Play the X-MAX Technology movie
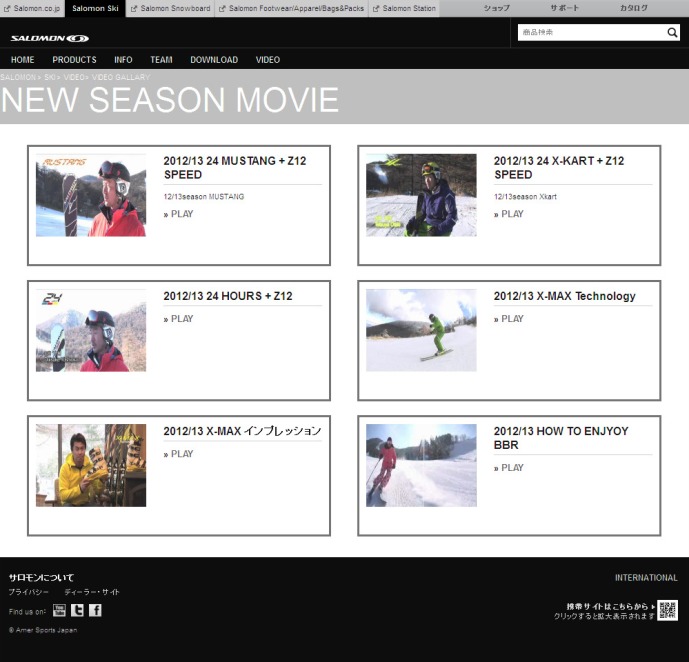 pyautogui.click(x=509, y=319)
